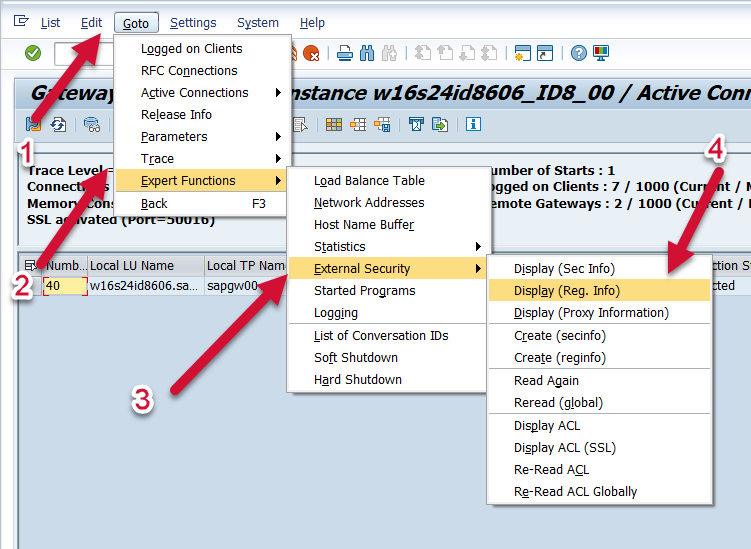Click Logged on Clients in Goto menu

(191, 49)
